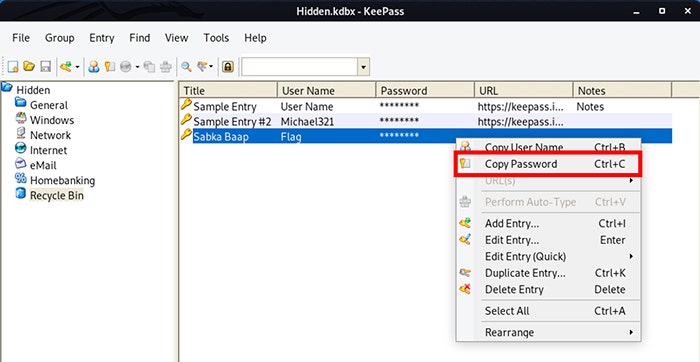The width and height of the screenshot is (700, 362).
Task: Choose Copy User Name in context menu
Action: coord(548,147)
